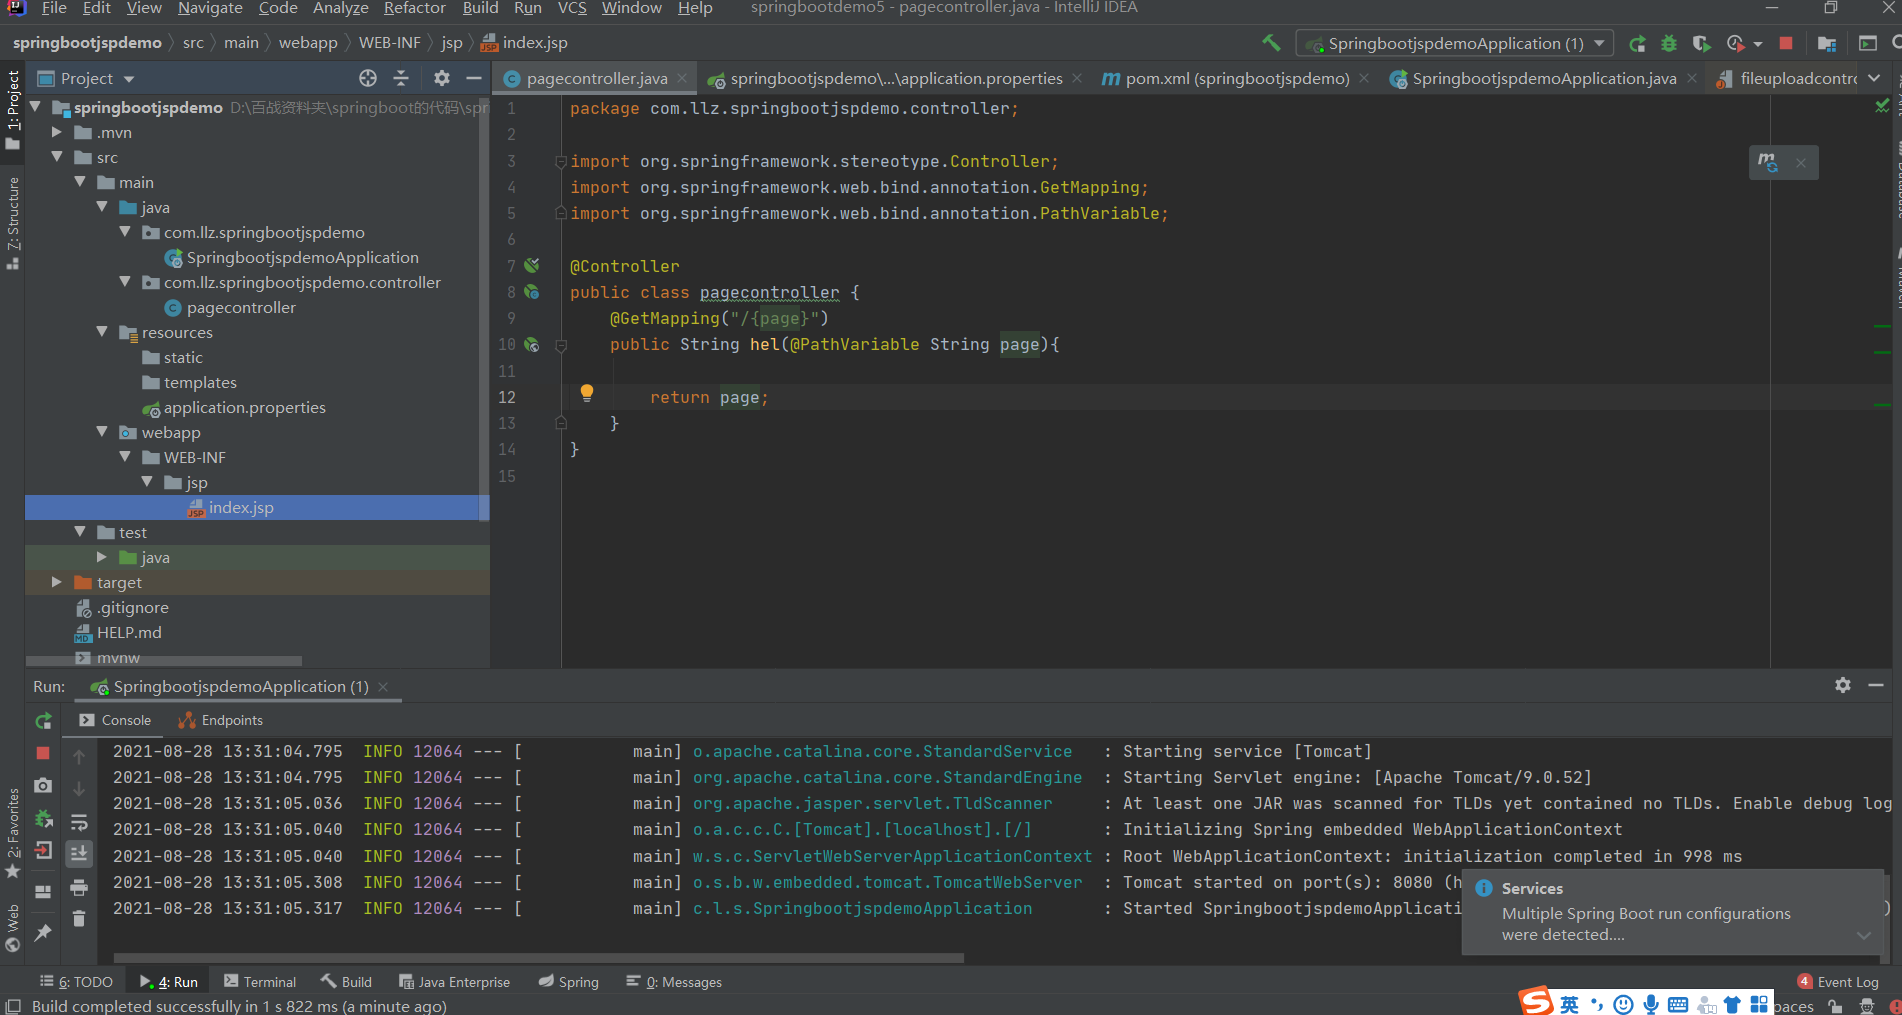Click the Maven reload floating icon
Screen dimensions: 1902x1015
point(1768,162)
